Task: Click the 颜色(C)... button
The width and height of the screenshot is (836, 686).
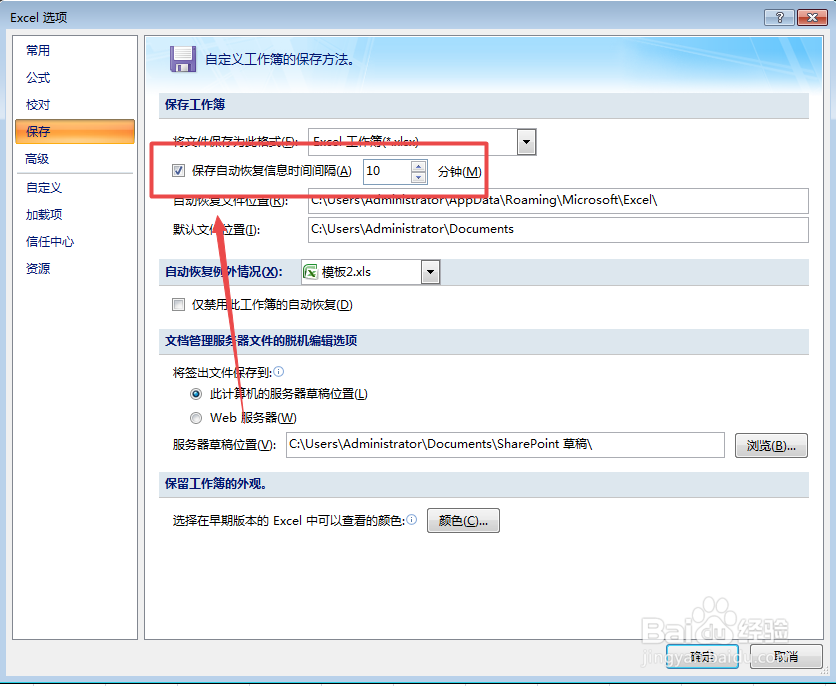Action: pos(463,520)
